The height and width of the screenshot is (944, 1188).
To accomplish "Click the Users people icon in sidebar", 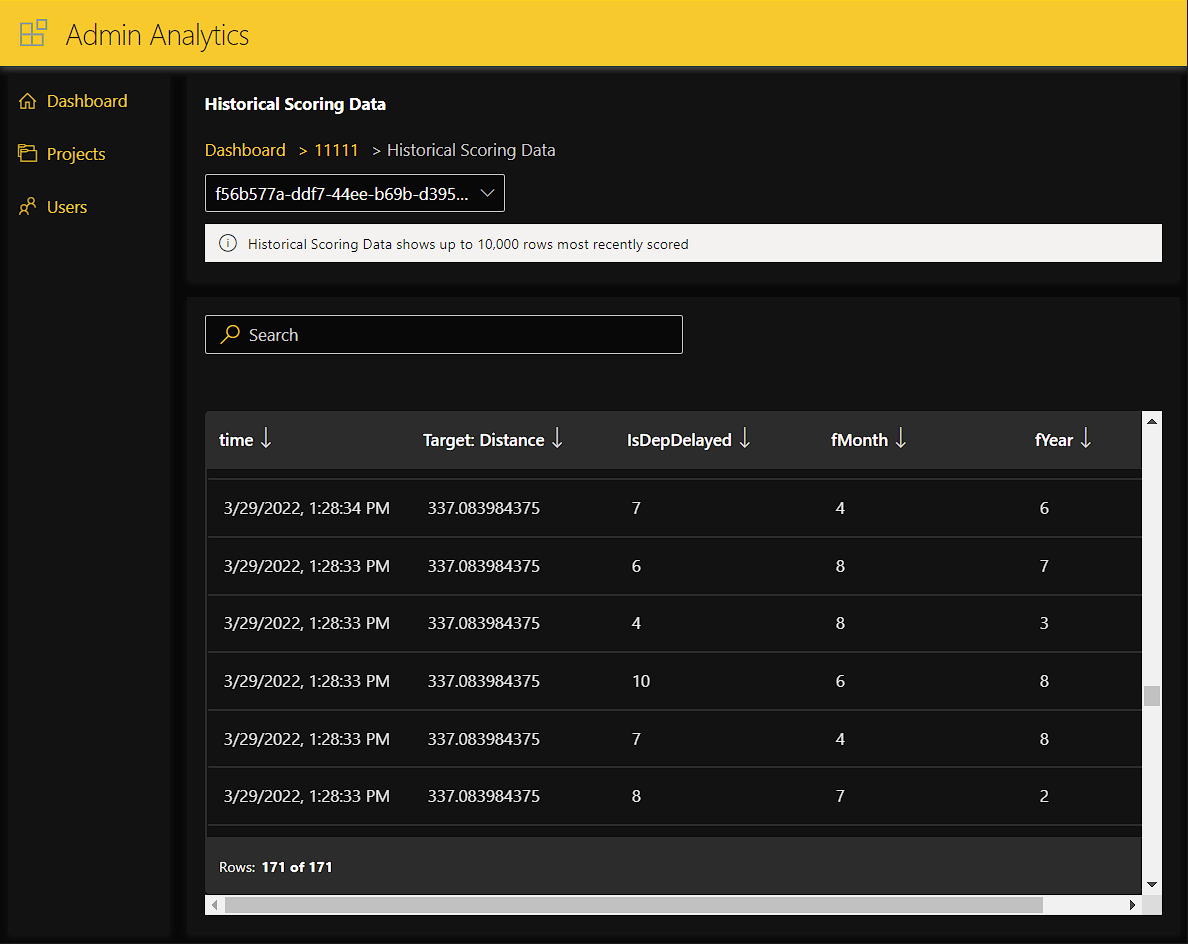I will [27, 207].
